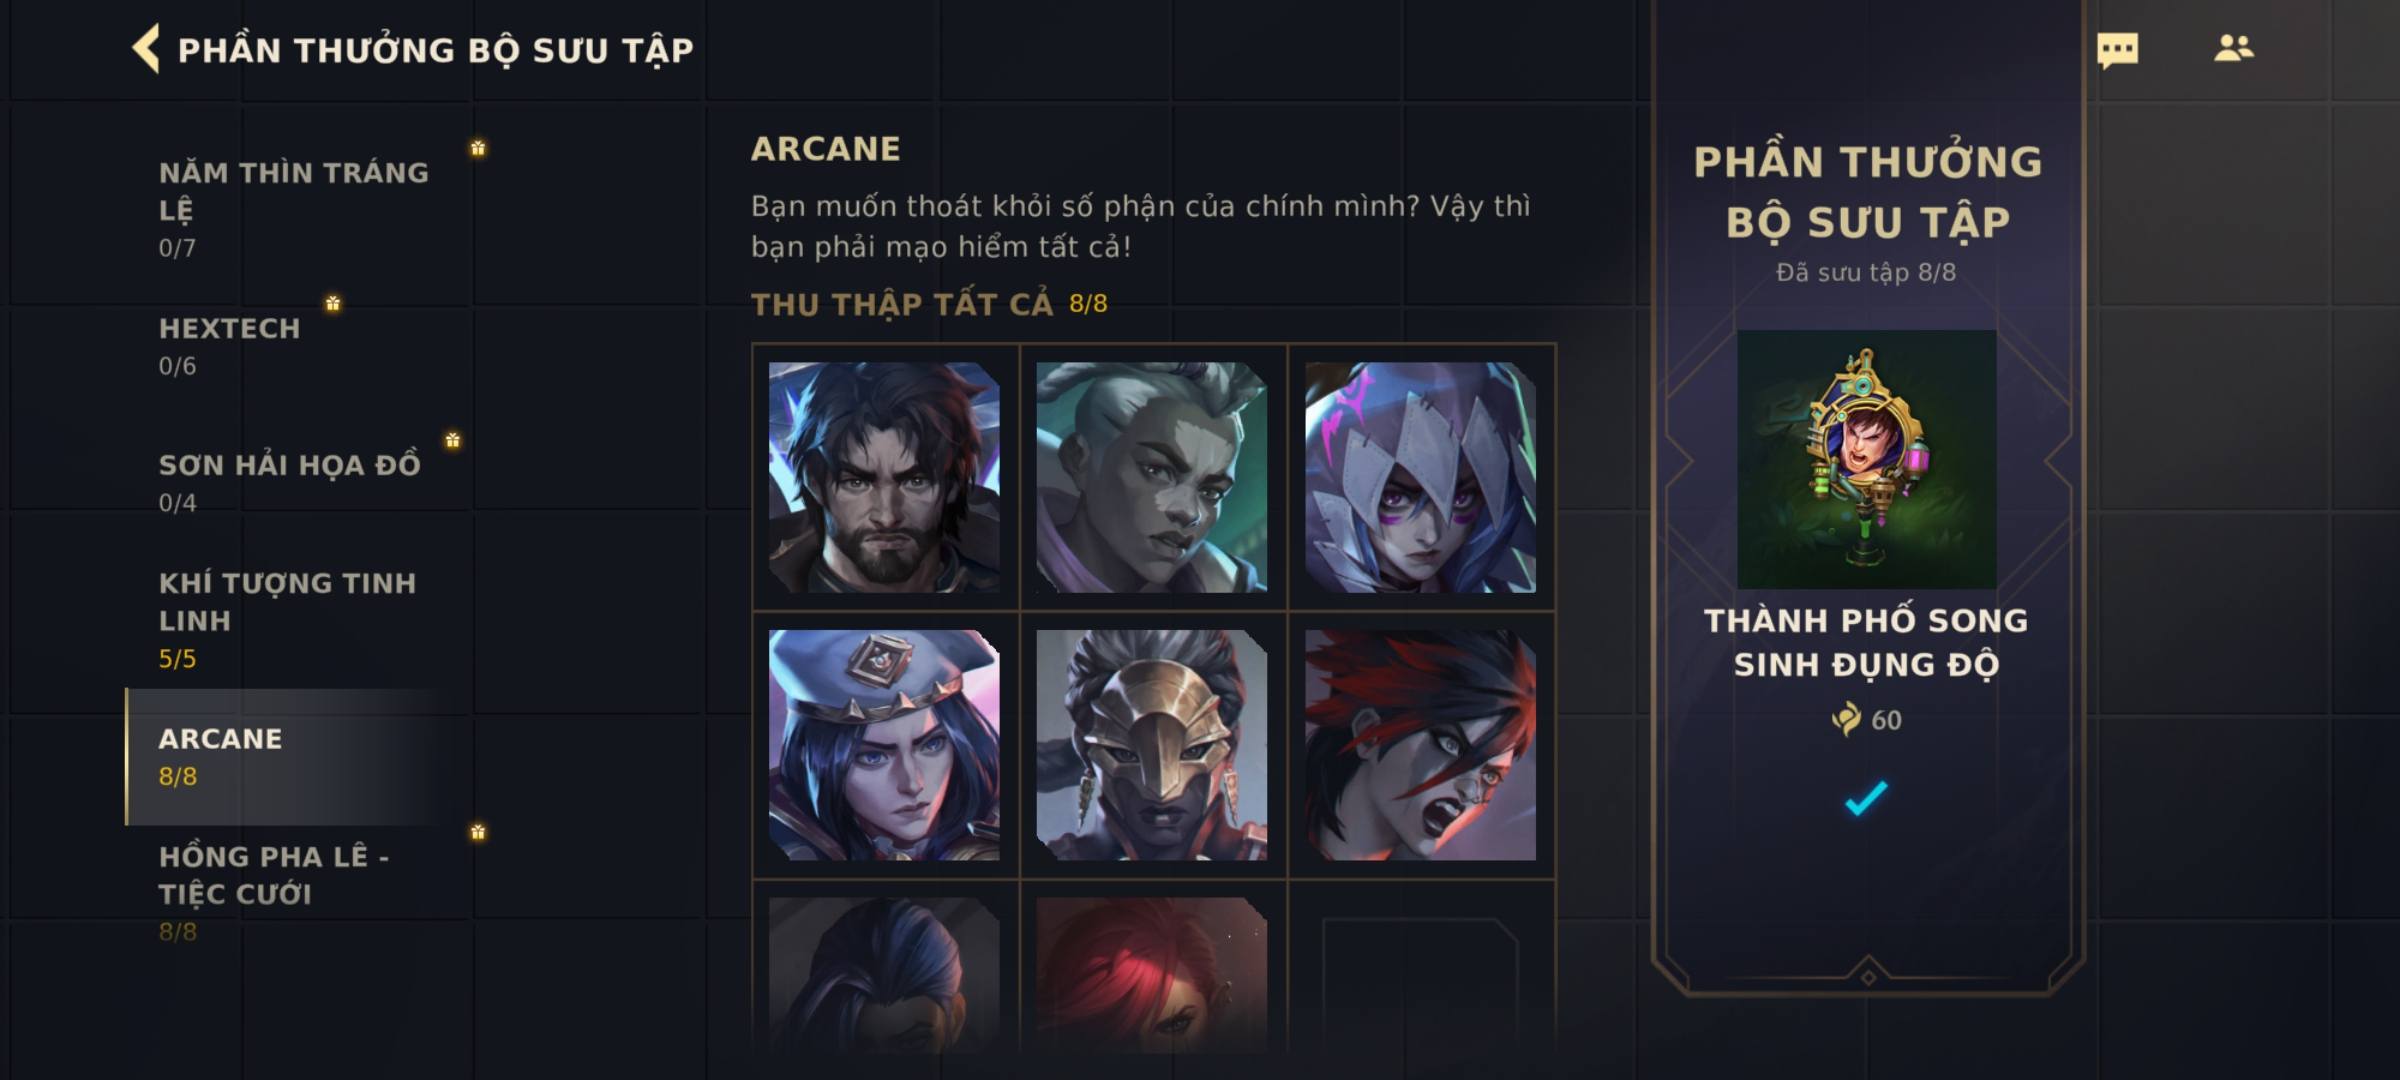This screenshot has height=1080, width=2400.
Task: Select the bearded Jayce skin portrait
Action: (x=884, y=477)
